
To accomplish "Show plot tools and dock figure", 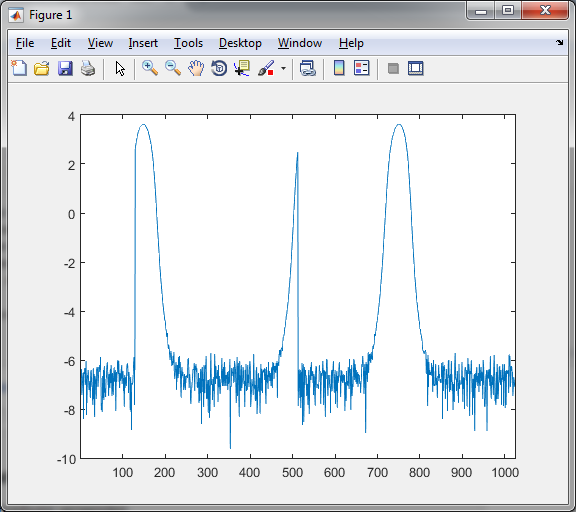I will (416, 68).
